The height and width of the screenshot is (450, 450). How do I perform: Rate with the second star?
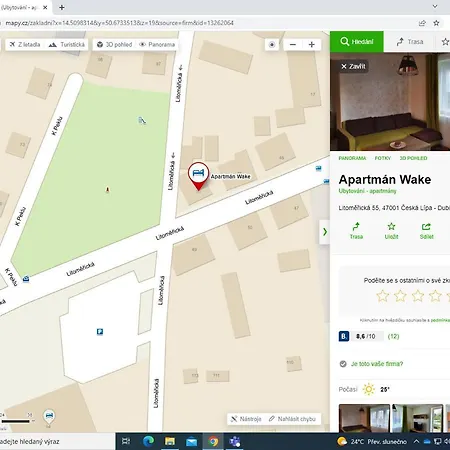pyautogui.click(x=400, y=296)
